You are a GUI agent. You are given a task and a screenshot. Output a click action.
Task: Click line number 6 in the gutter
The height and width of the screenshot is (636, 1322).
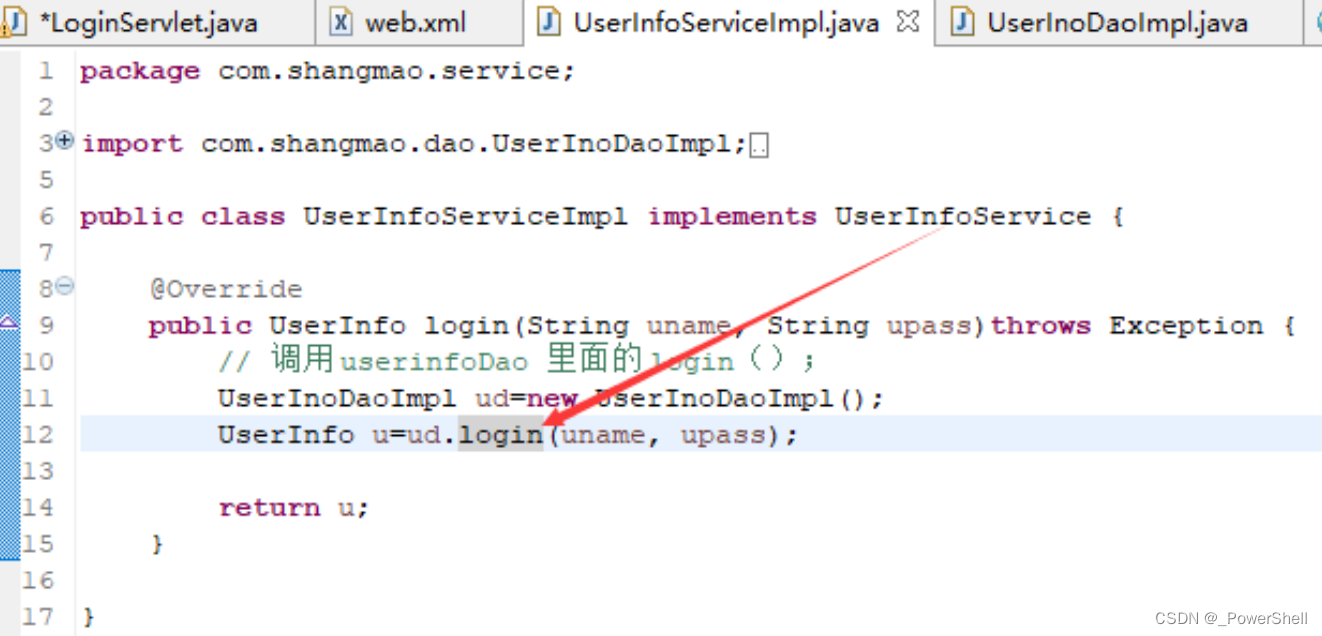(46, 217)
